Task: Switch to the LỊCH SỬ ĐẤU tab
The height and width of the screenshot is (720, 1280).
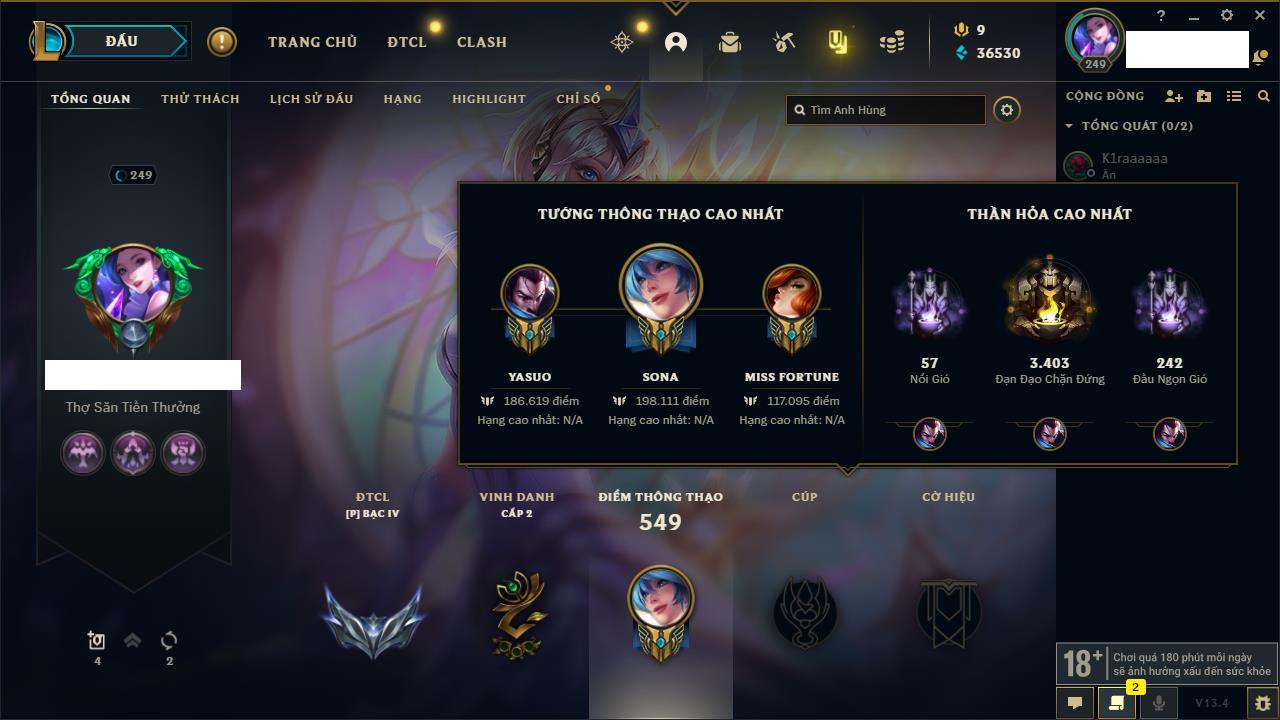Action: 311,99
